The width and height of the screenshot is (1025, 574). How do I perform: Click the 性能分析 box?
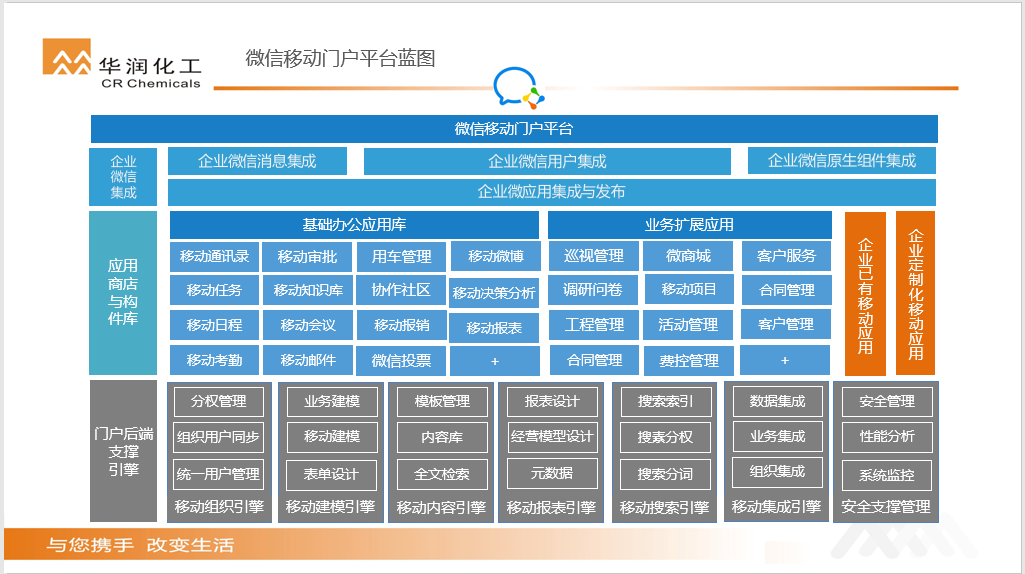(x=887, y=437)
